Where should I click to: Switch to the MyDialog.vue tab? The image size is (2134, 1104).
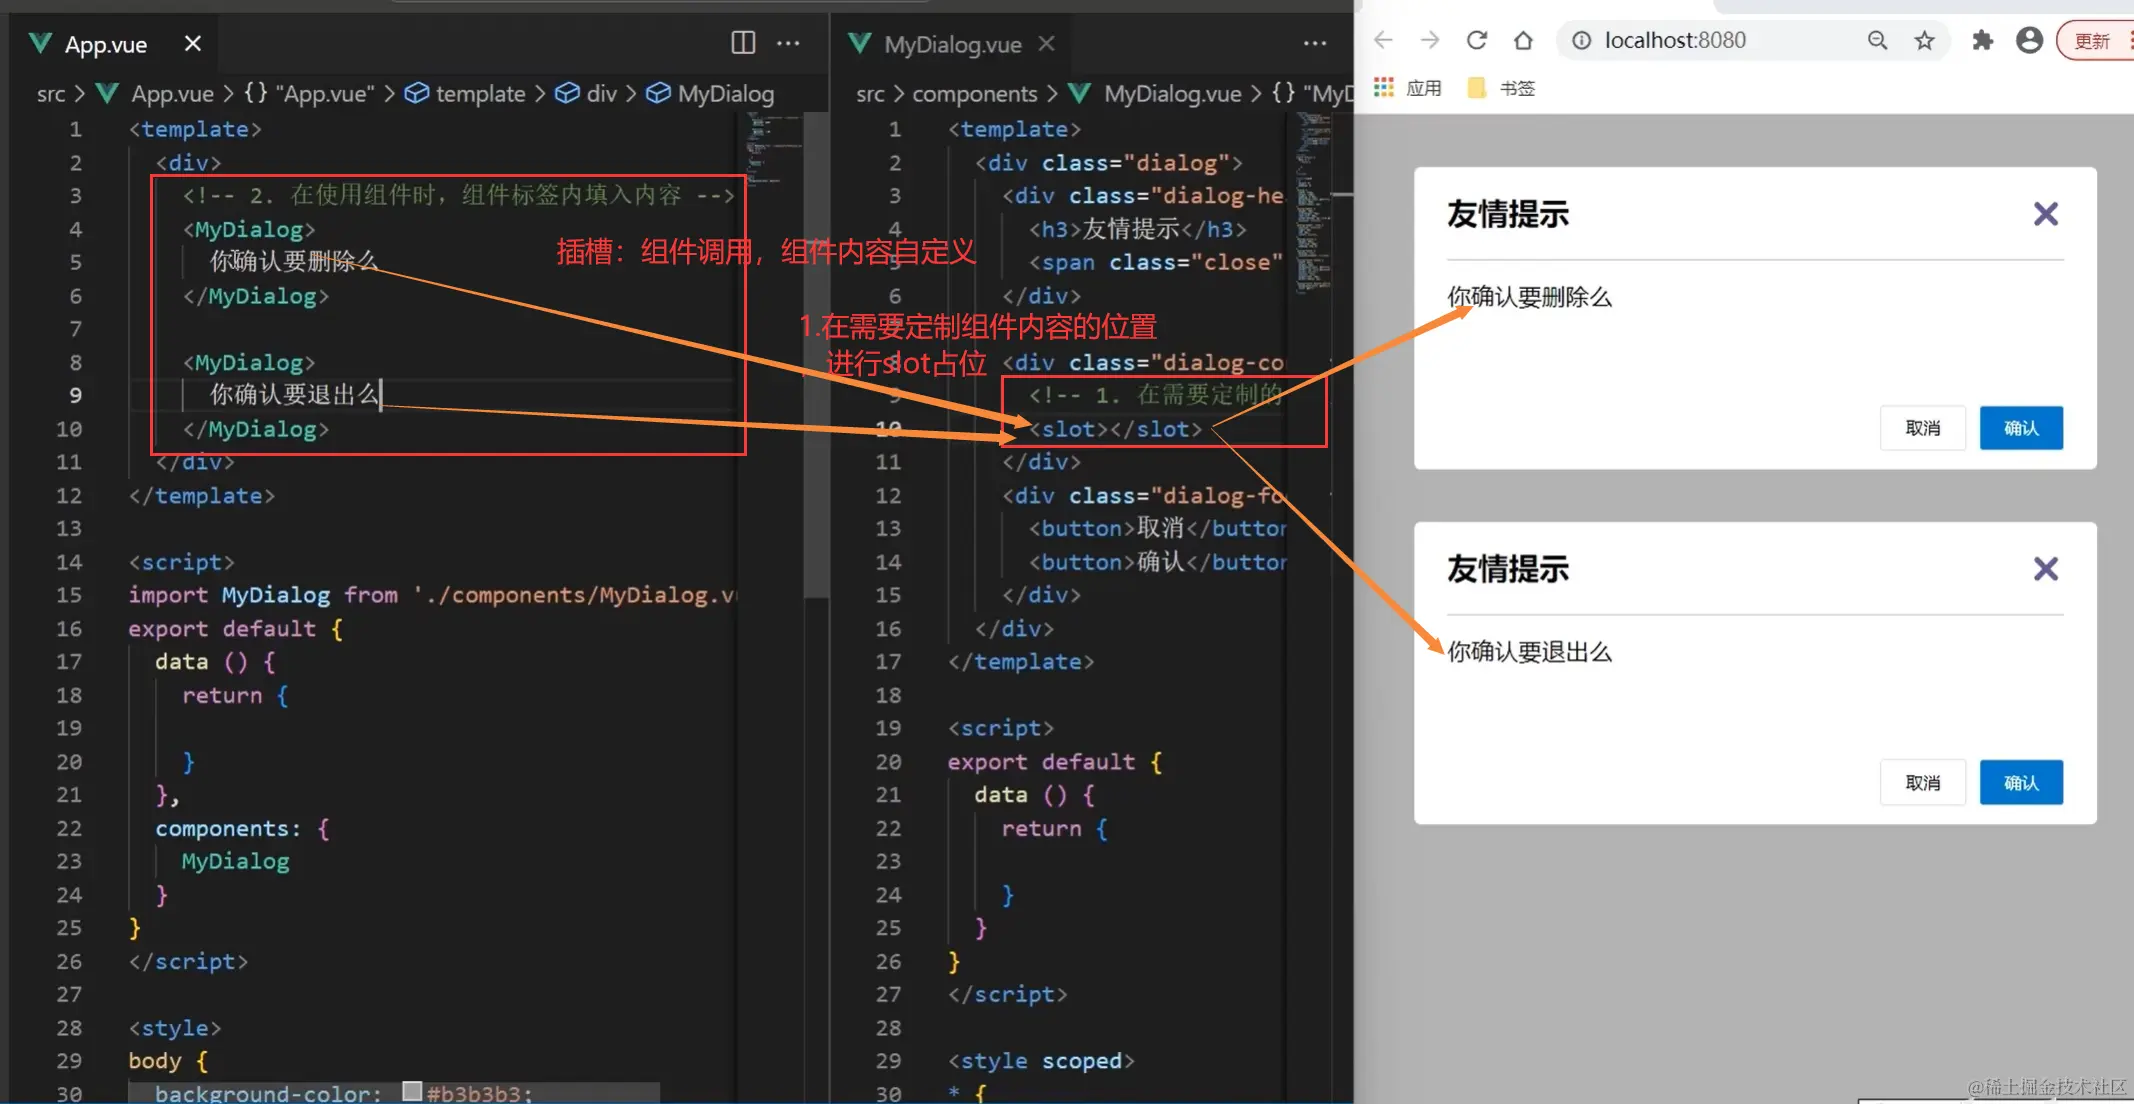[952, 44]
